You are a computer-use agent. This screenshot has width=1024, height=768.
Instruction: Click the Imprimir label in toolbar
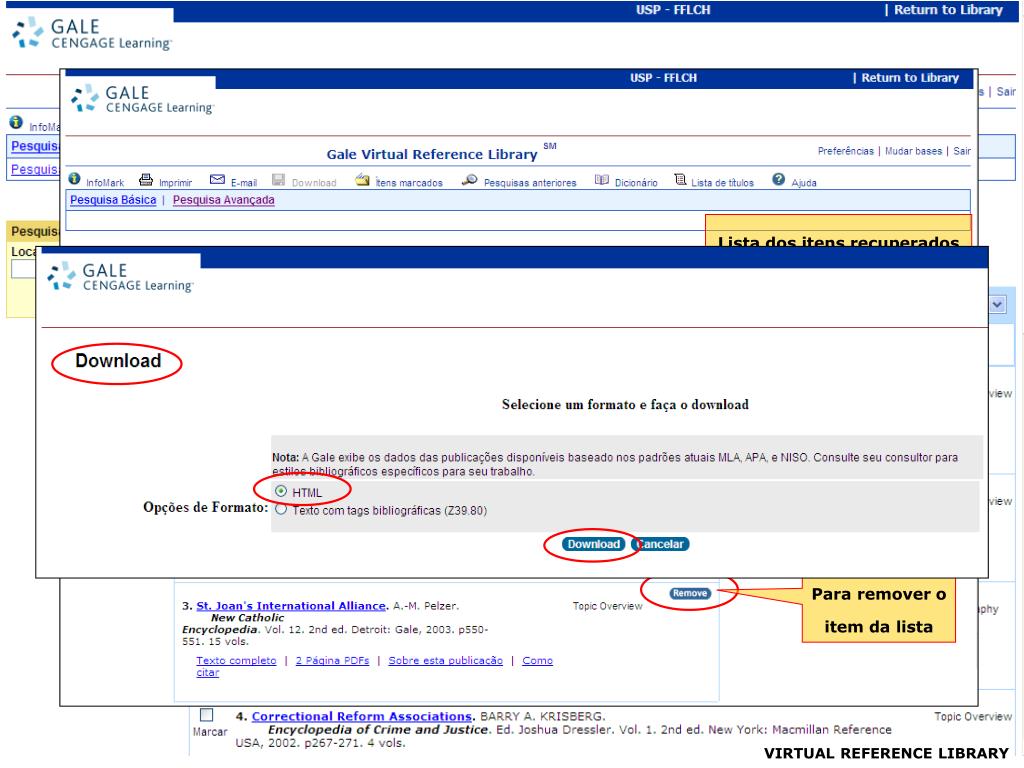click(x=176, y=183)
